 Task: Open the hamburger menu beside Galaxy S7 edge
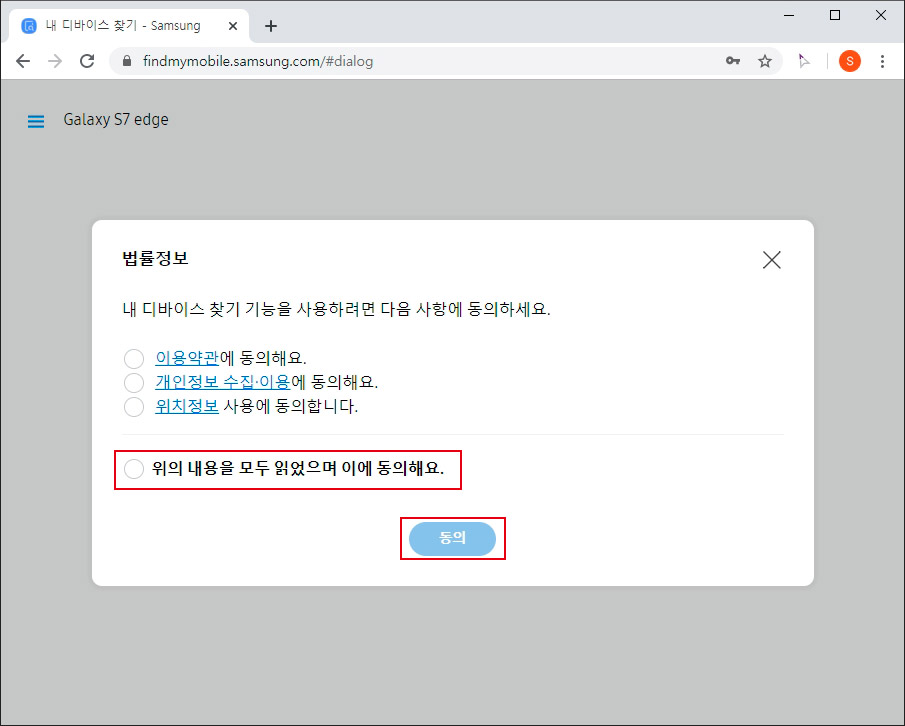36,121
